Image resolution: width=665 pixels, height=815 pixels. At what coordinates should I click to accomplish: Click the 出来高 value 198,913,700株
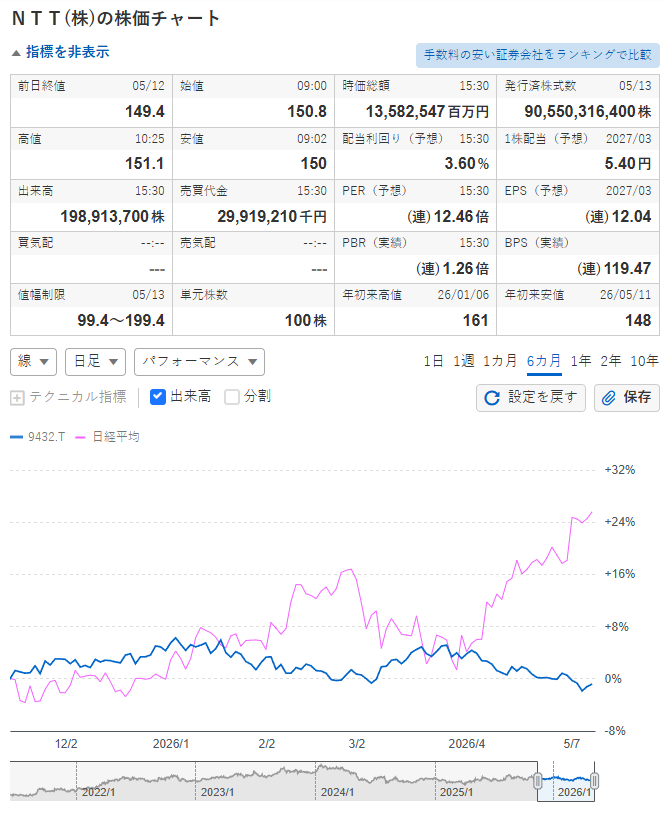(x=112, y=216)
